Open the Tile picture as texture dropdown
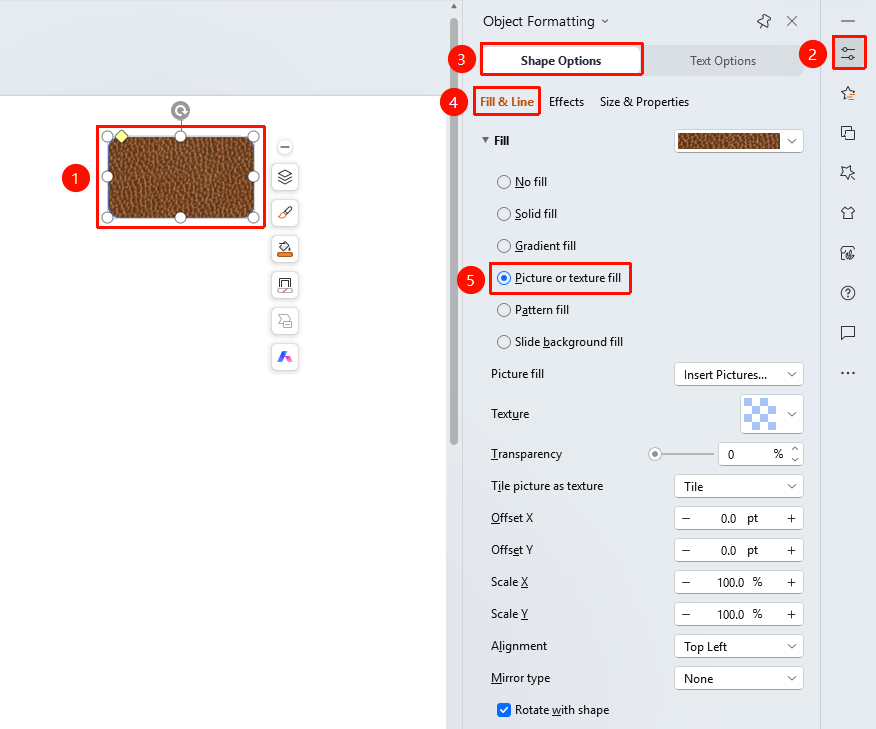The image size is (876, 729). coord(739,486)
